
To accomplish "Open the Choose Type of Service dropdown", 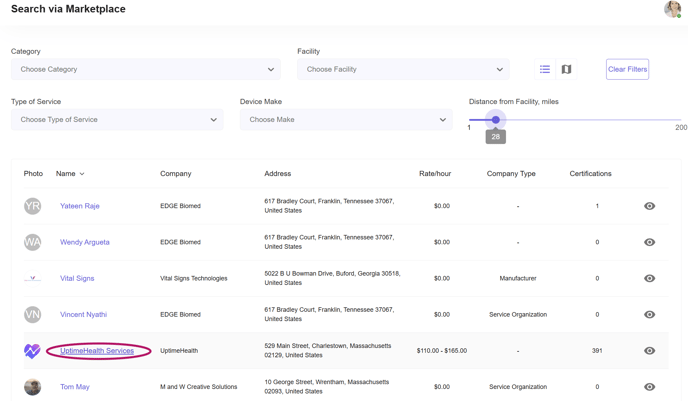I will click(117, 120).
